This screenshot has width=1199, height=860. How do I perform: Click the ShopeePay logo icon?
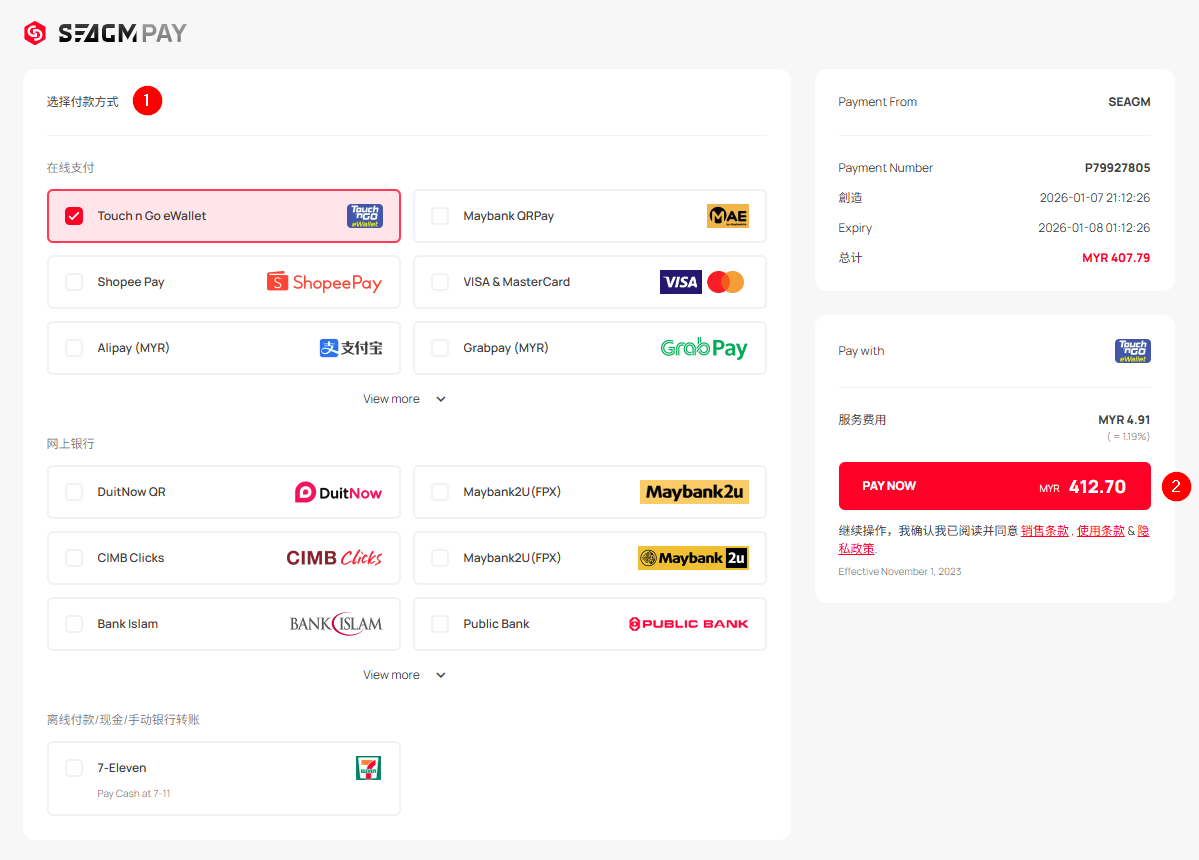point(324,282)
